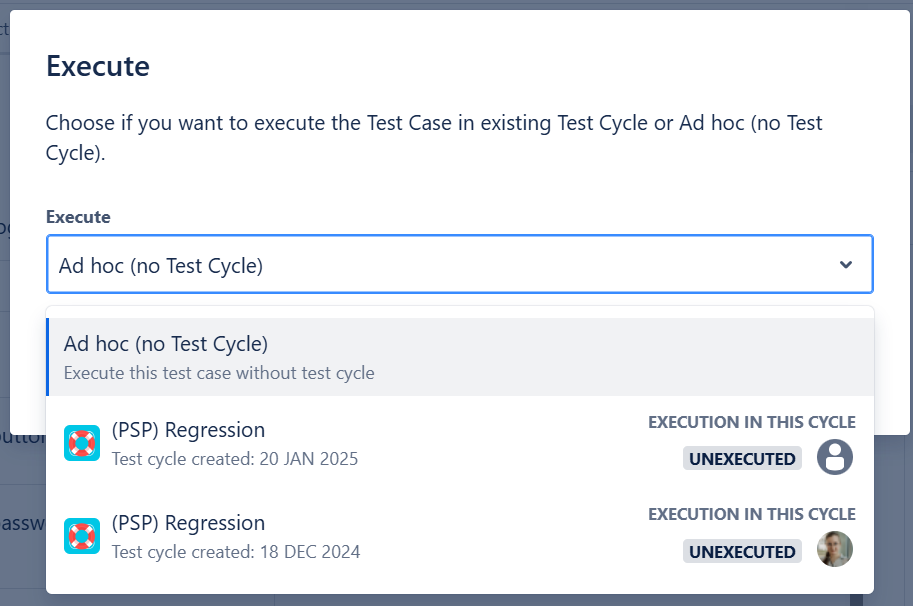Click EXECUTION IN THIS CYCLE label for 2025 cycle
Image resolution: width=913 pixels, height=606 pixels.
pyautogui.click(x=754, y=421)
